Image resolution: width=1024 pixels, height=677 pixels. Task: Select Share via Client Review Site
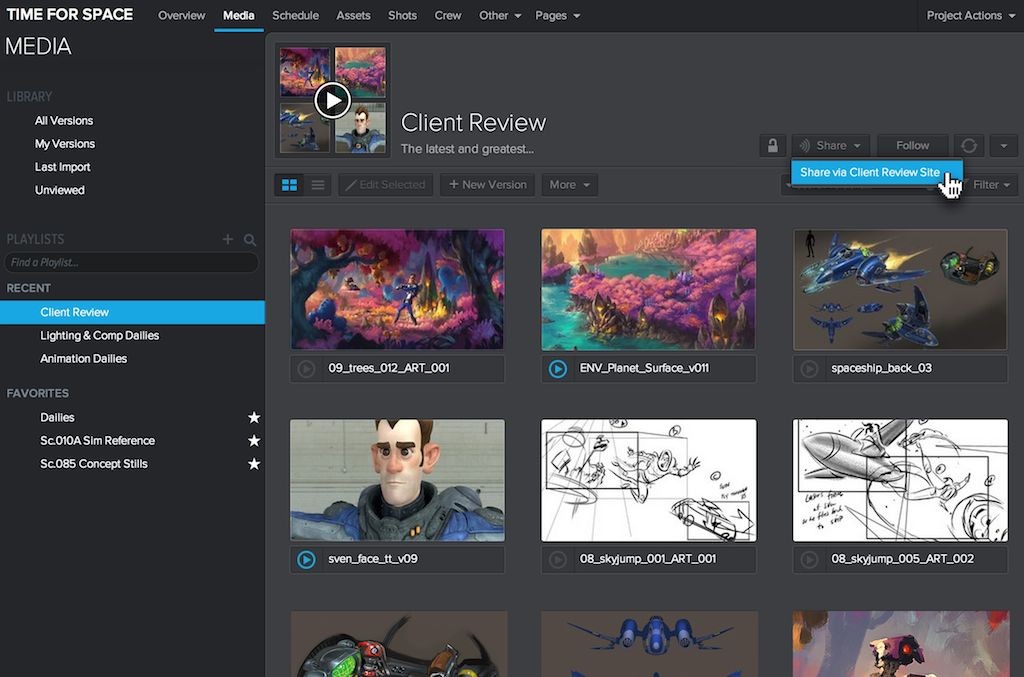(870, 173)
